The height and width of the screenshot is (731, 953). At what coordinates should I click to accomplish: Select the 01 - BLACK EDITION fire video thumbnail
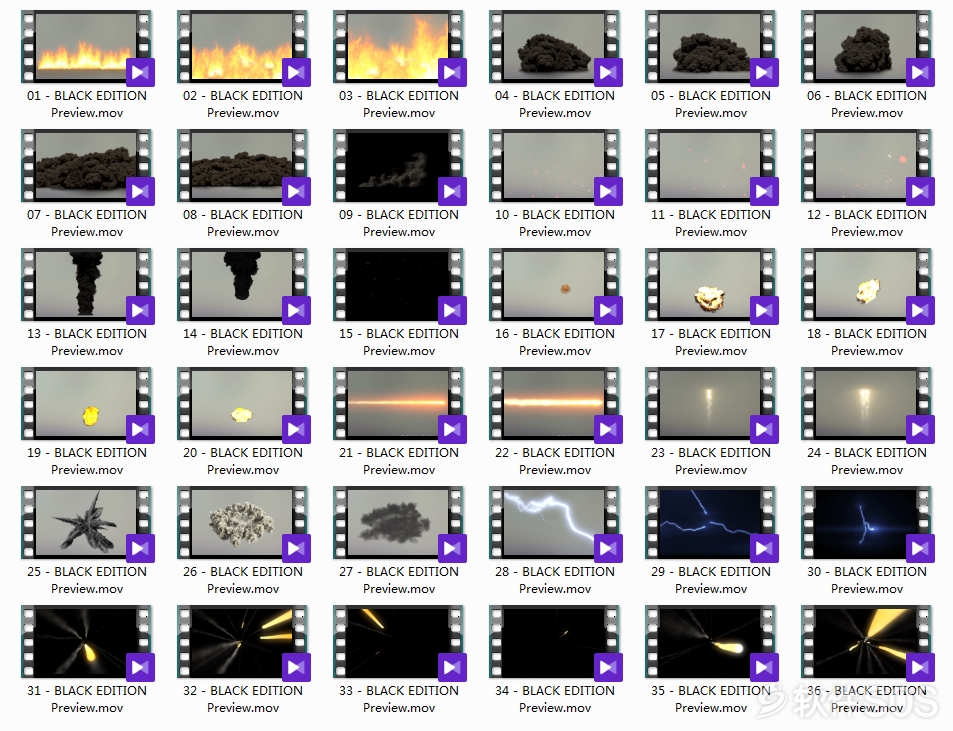pos(86,46)
